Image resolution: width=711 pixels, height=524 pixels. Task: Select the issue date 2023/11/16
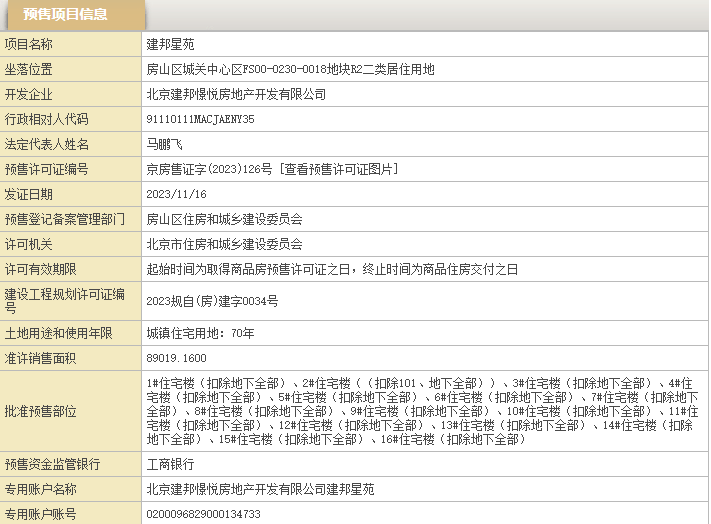(x=176, y=194)
